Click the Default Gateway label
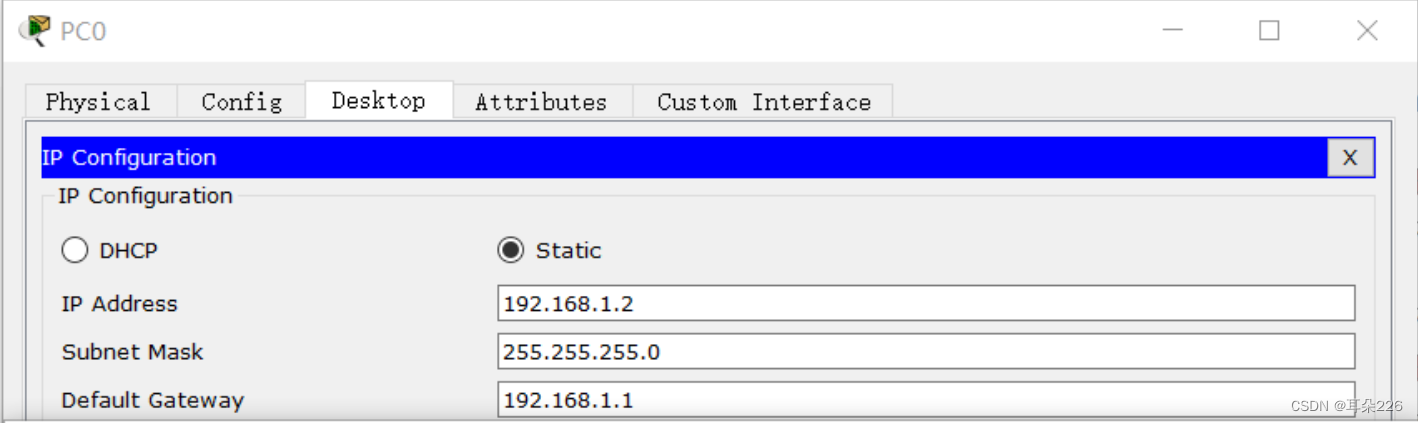This screenshot has width=1418, height=423. pyautogui.click(x=152, y=400)
